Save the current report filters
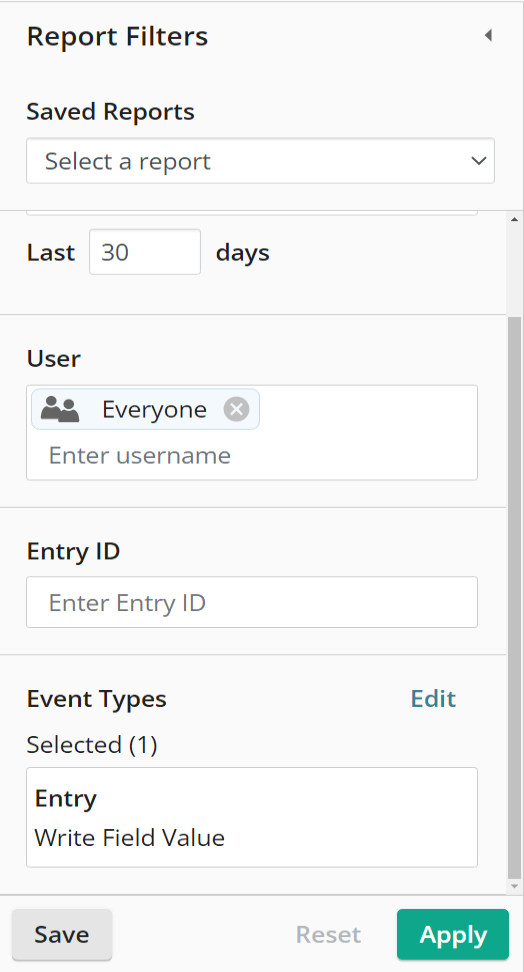 point(62,934)
